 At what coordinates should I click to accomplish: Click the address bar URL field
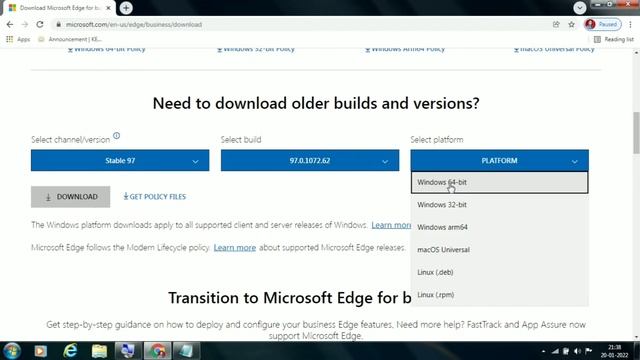pos(302,24)
